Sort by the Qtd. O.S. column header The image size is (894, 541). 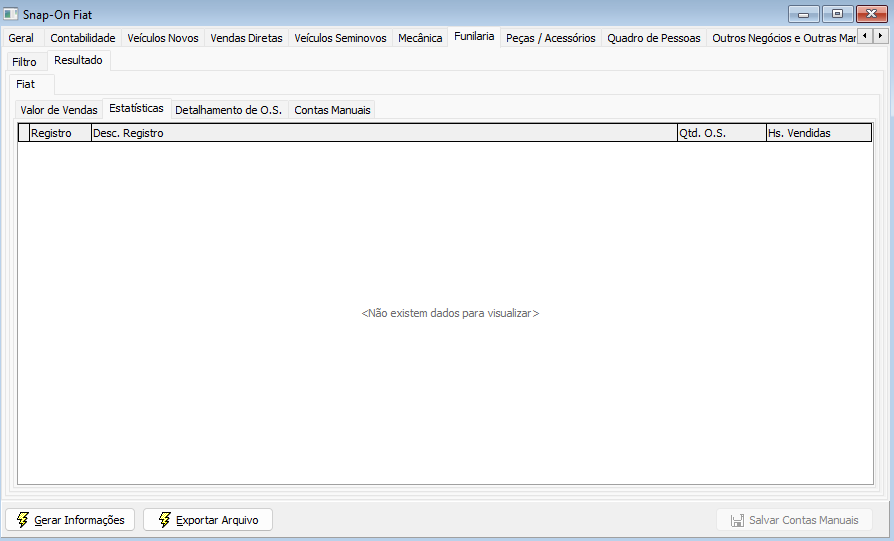tap(722, 133)
